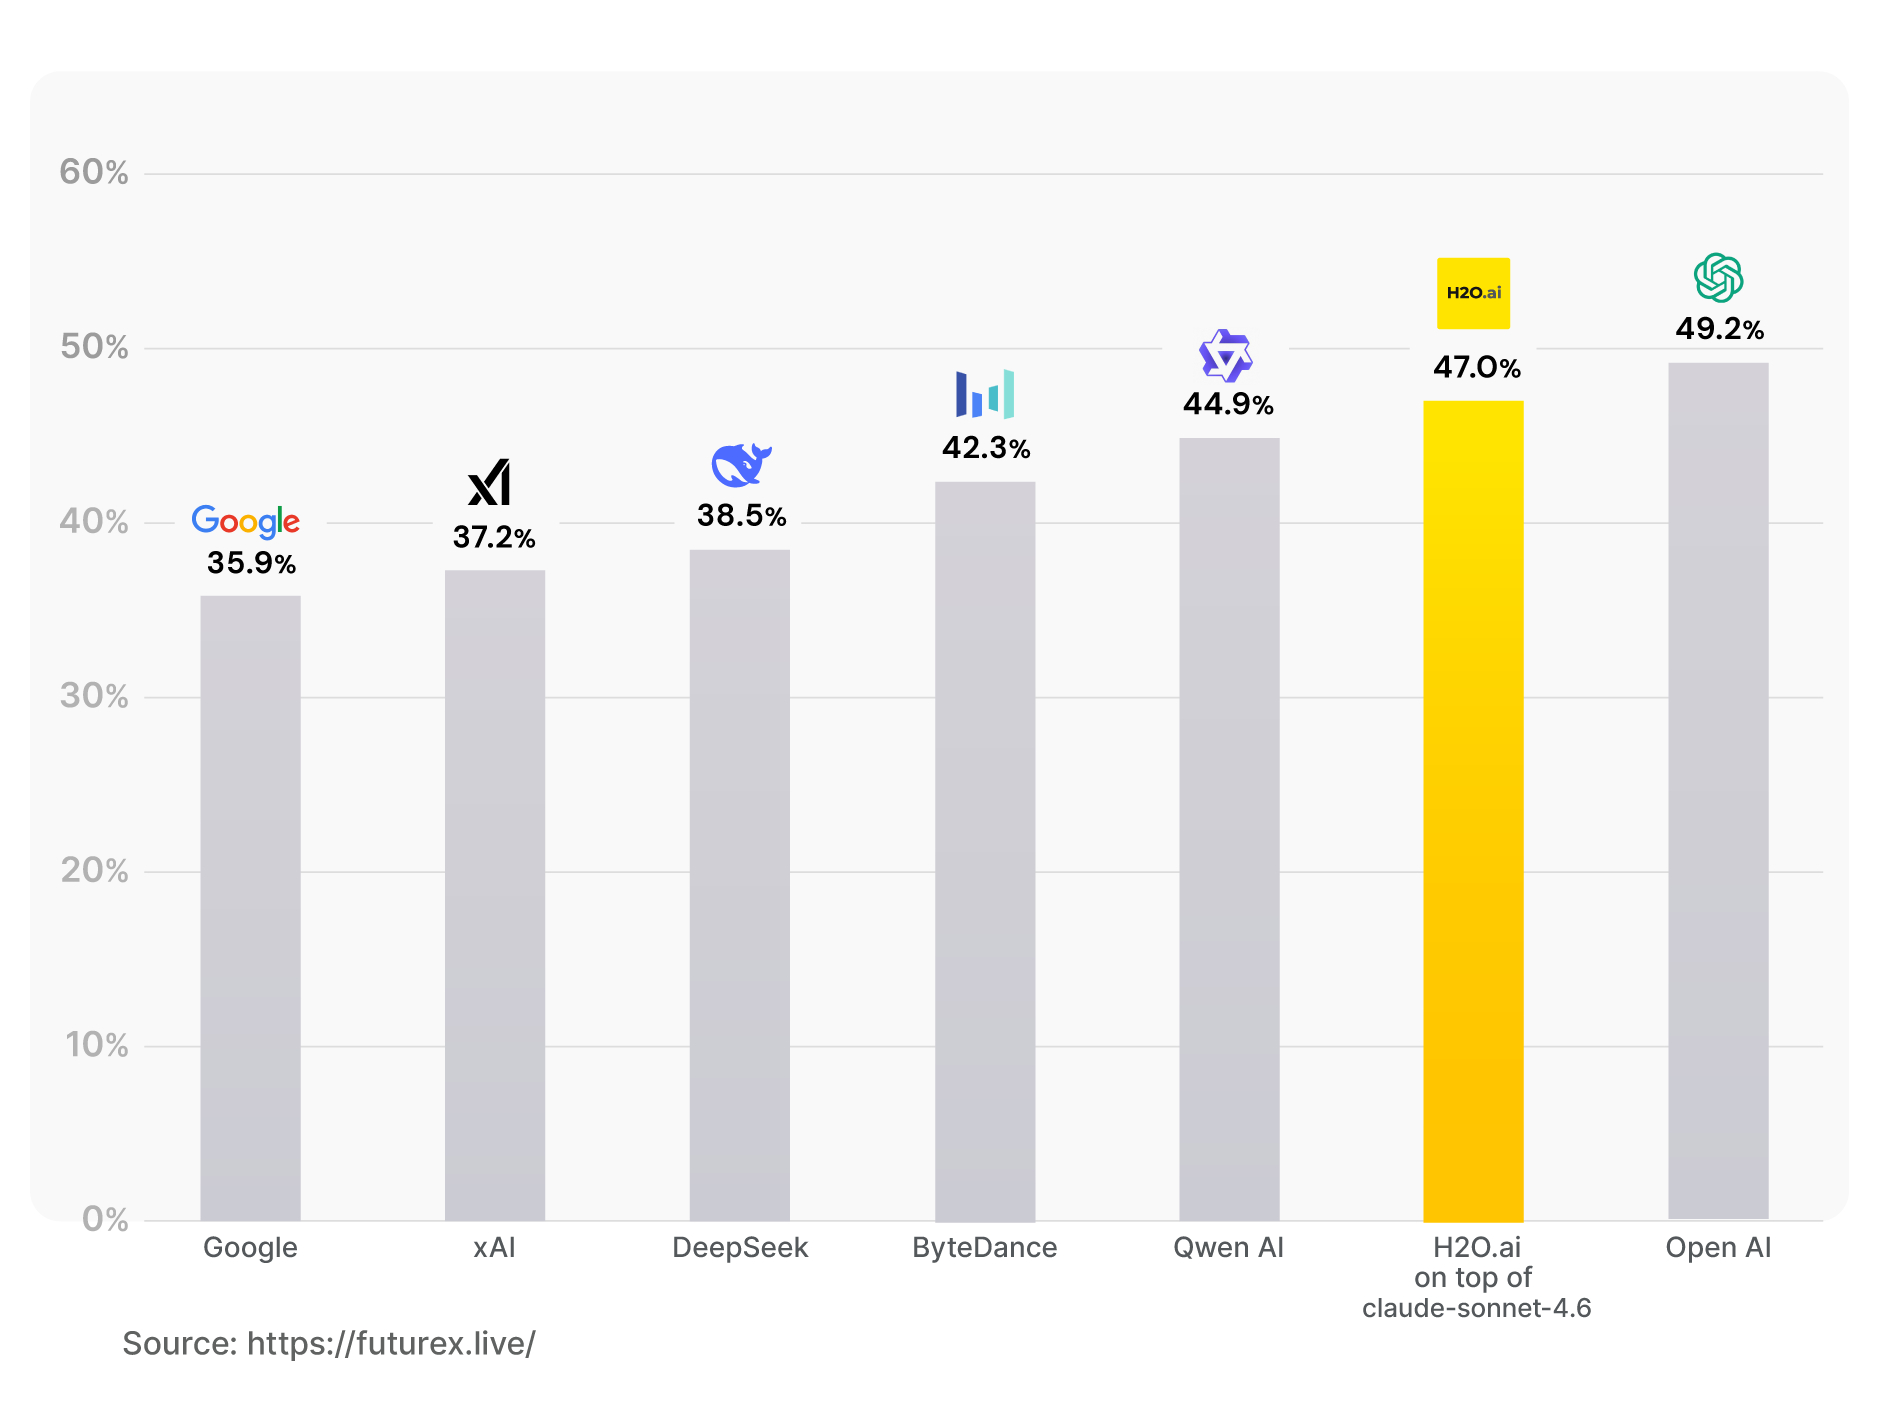Click the ByteDance logo icon
The height and width of the screenshot is (1403, 1883).
point(985,394)
